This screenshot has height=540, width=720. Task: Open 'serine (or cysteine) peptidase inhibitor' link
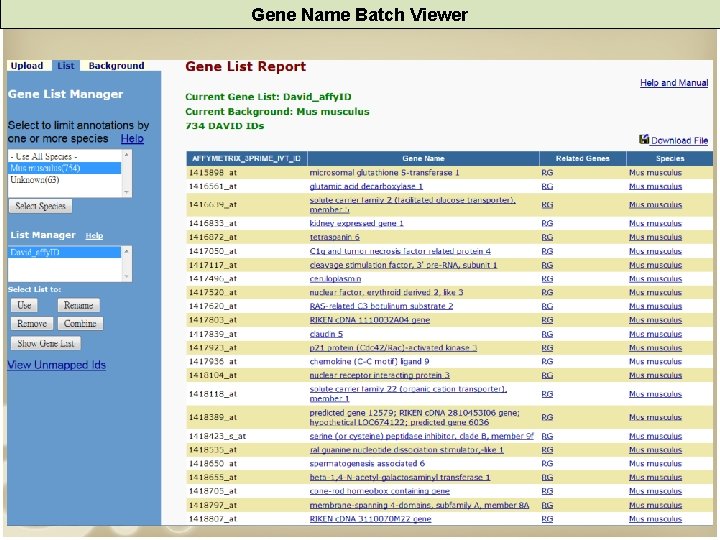422,436
